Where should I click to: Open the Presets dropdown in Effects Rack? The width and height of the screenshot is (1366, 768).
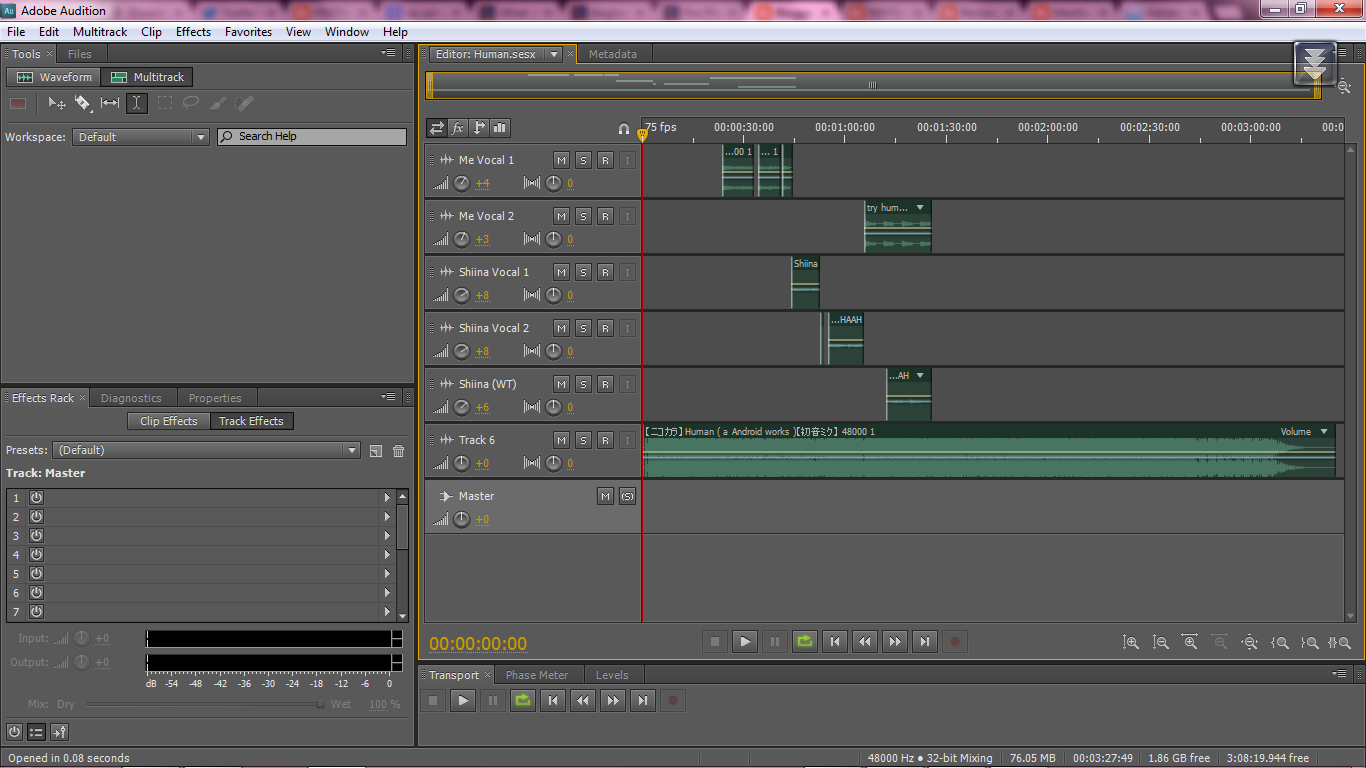(x=352, y=450)
